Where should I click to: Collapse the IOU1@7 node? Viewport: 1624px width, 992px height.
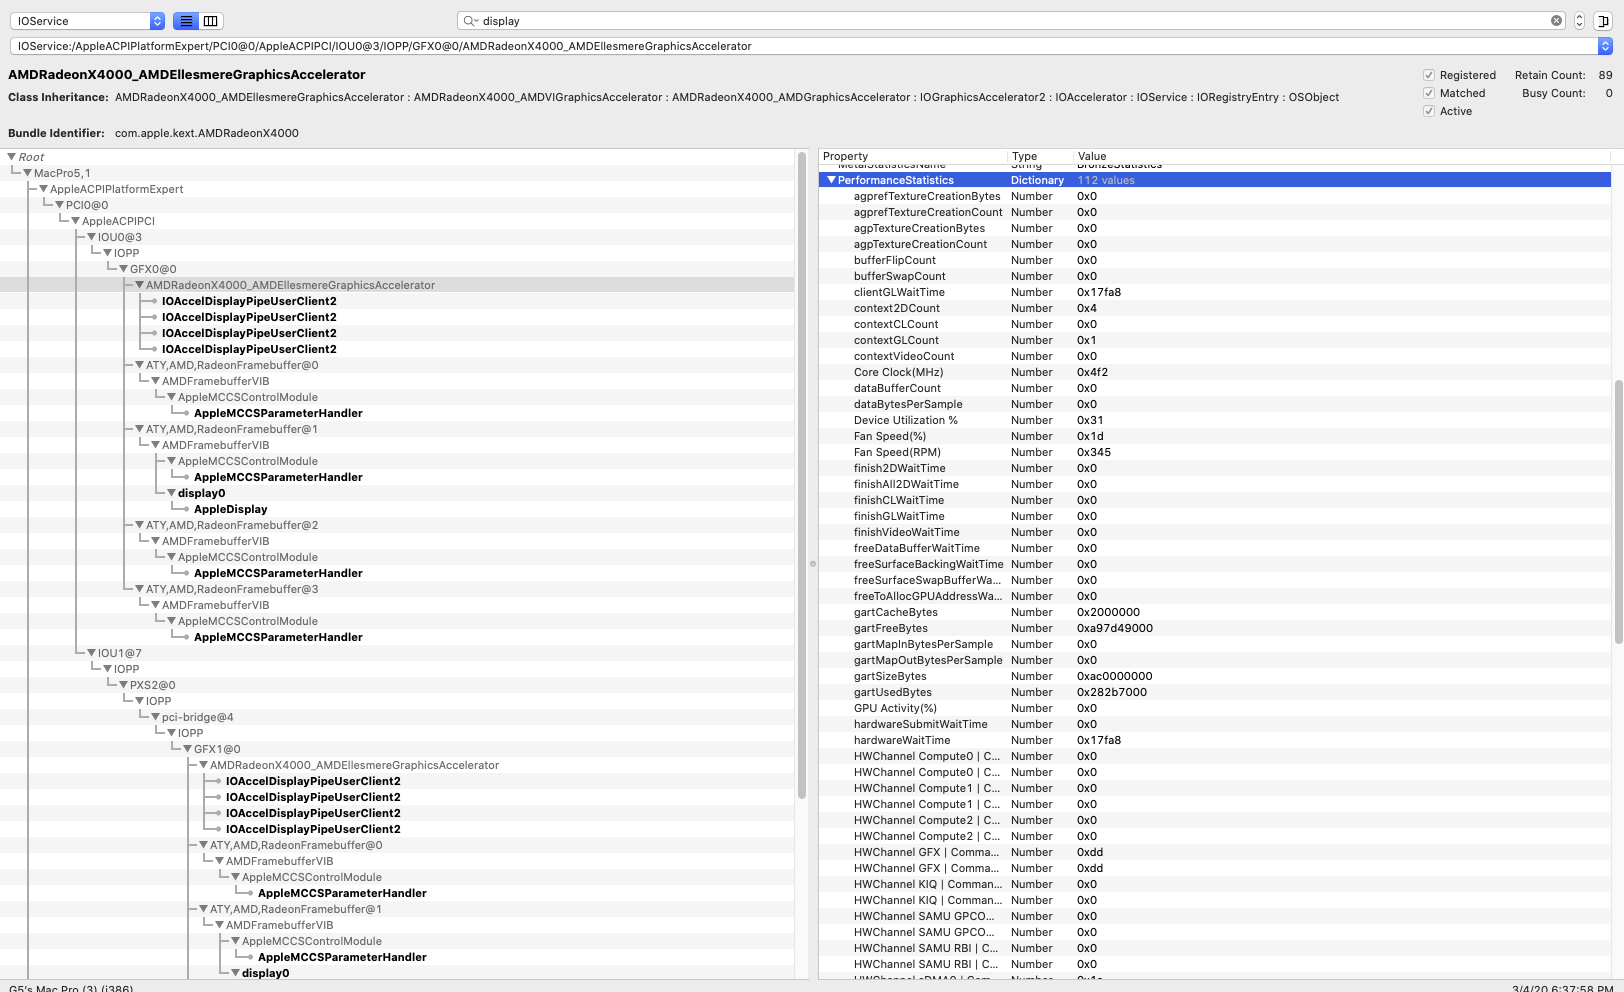91,653
